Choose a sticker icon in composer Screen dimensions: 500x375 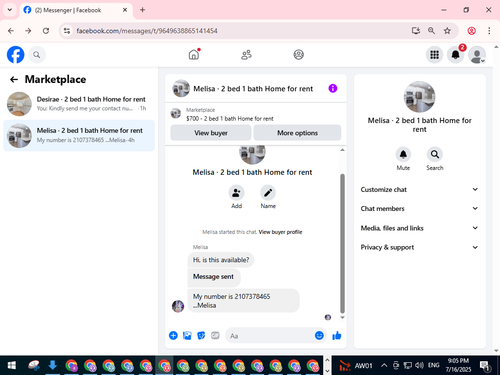[201, 335]
